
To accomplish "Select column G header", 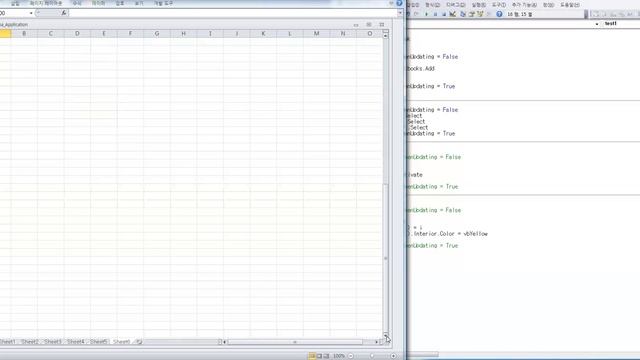I will (x=157, y=33).
